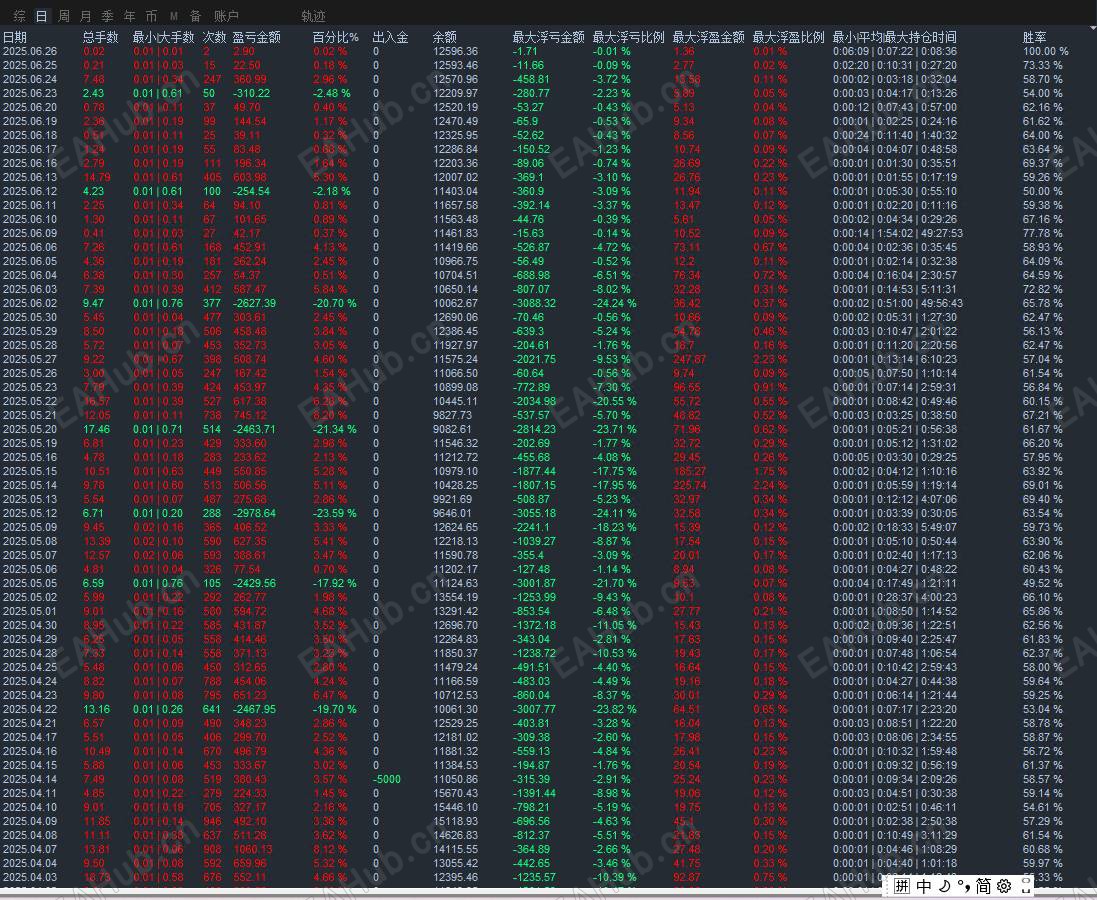Click the 0.01 | 0.76 lots cell for 2025.06.02

coord(158,303)
